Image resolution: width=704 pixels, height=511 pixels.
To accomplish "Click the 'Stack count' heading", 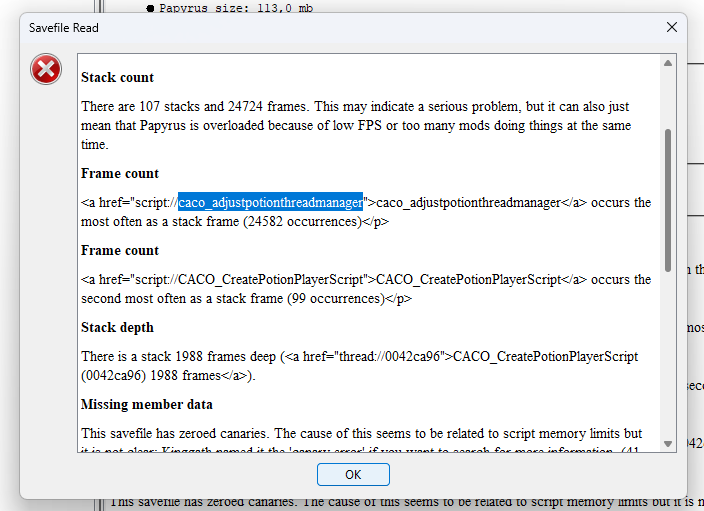I will pos(117,77).
